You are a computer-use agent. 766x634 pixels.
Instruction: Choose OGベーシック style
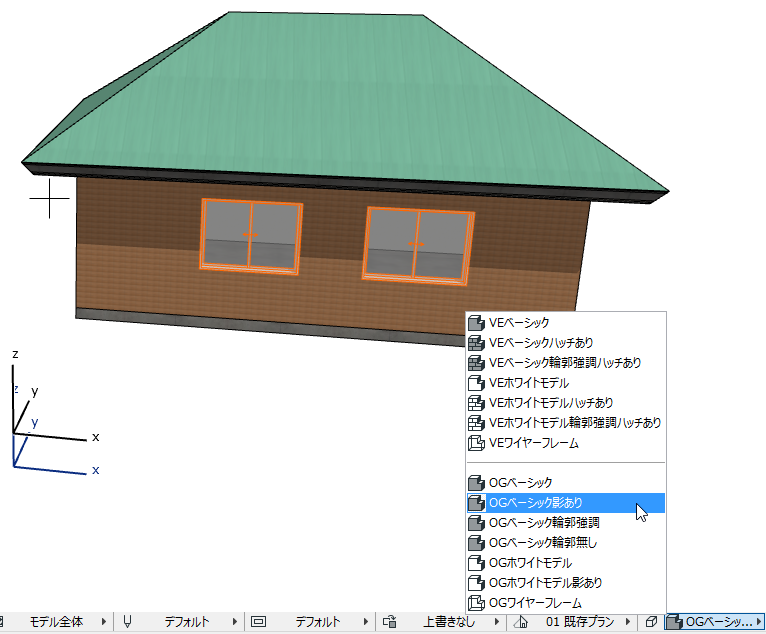566,483
